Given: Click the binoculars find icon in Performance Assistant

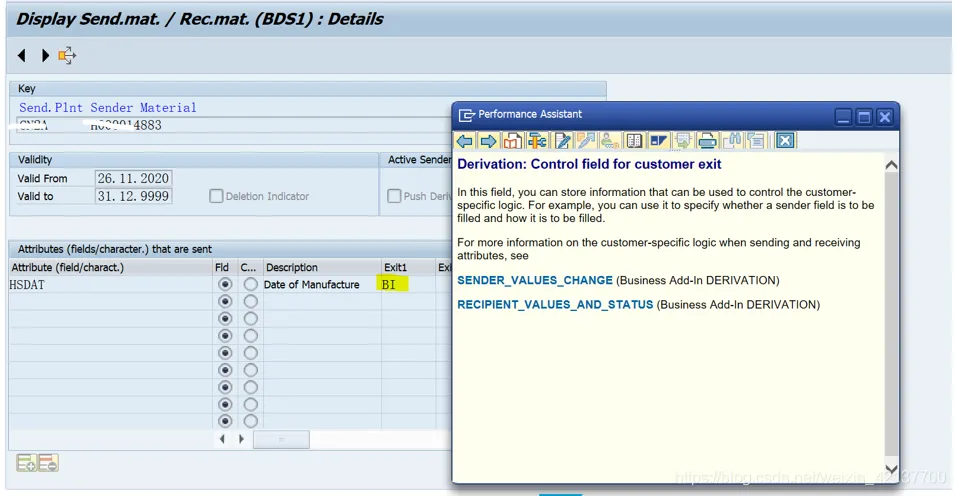Looking at the screenshot, I should click(x=732, y=141).
